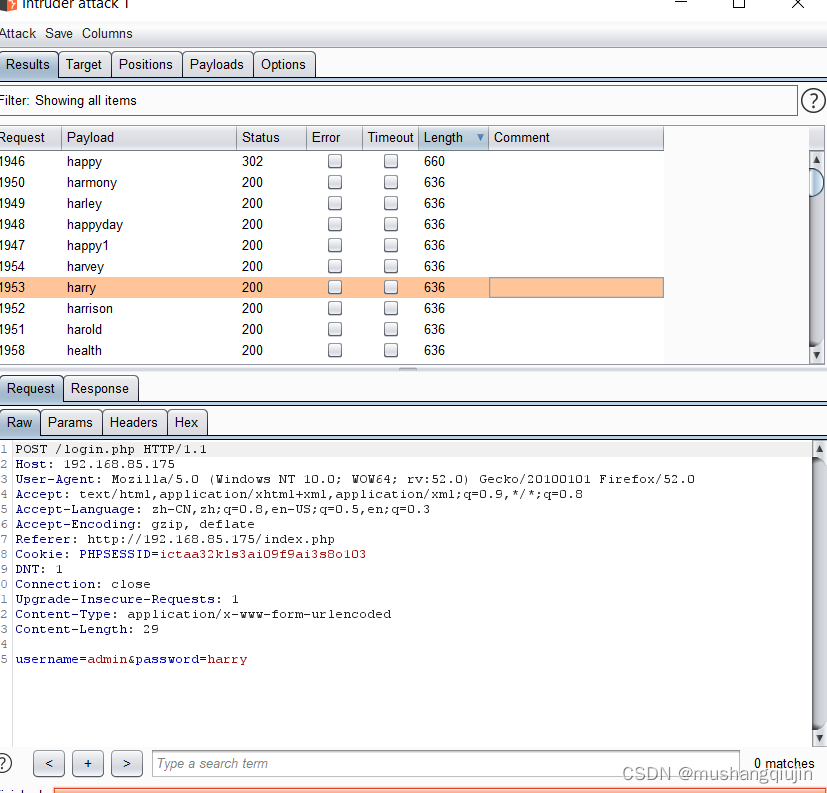827x793 pixels.
Task: Click the help icon beside search navigation buttons
Action: pos(4,763)
